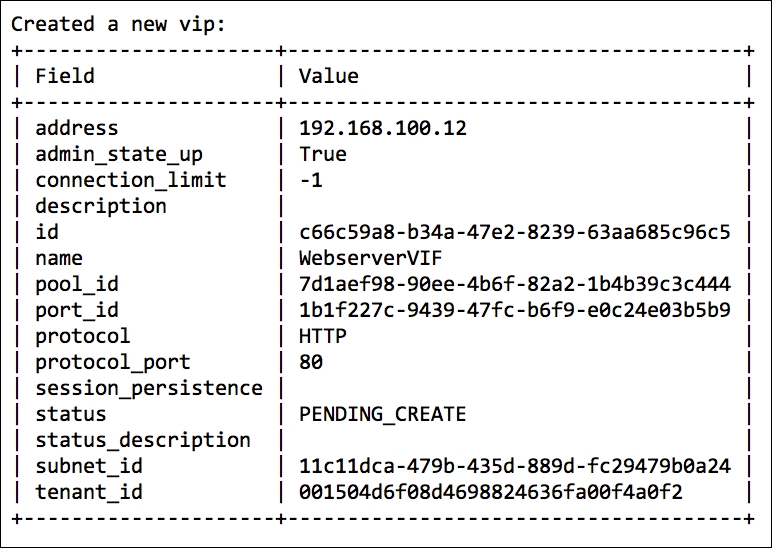Select the port_id value starting with 1b1f227c
This screenshot has width=772, height=548.
pos(514,310)
